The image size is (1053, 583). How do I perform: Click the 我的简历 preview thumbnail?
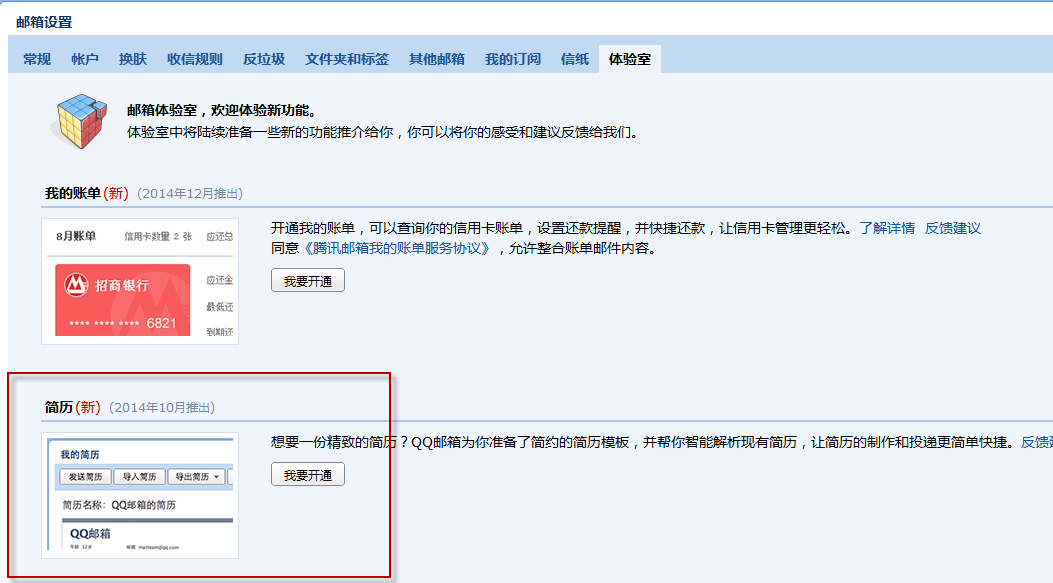(140, 496)
